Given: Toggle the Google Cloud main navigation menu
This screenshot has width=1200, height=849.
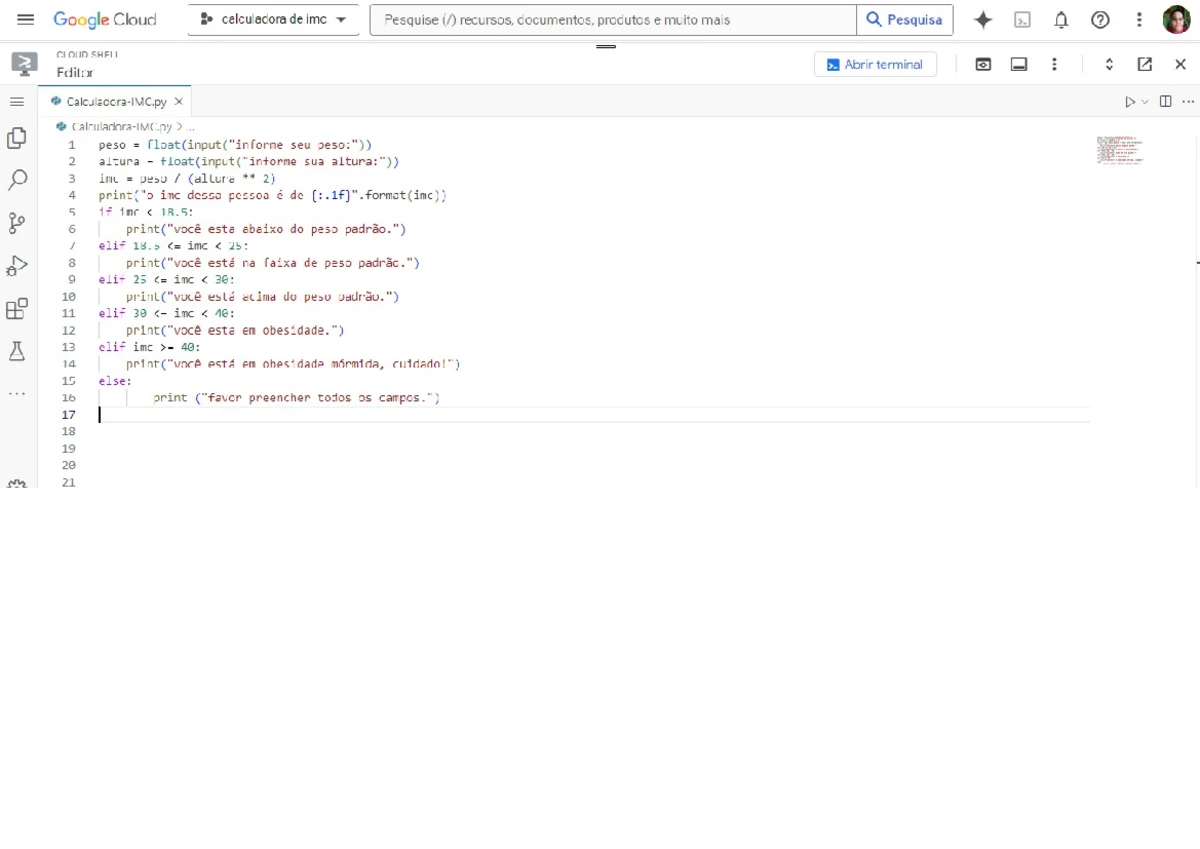Looking at the screenshot, I should (x=25, y=20).
